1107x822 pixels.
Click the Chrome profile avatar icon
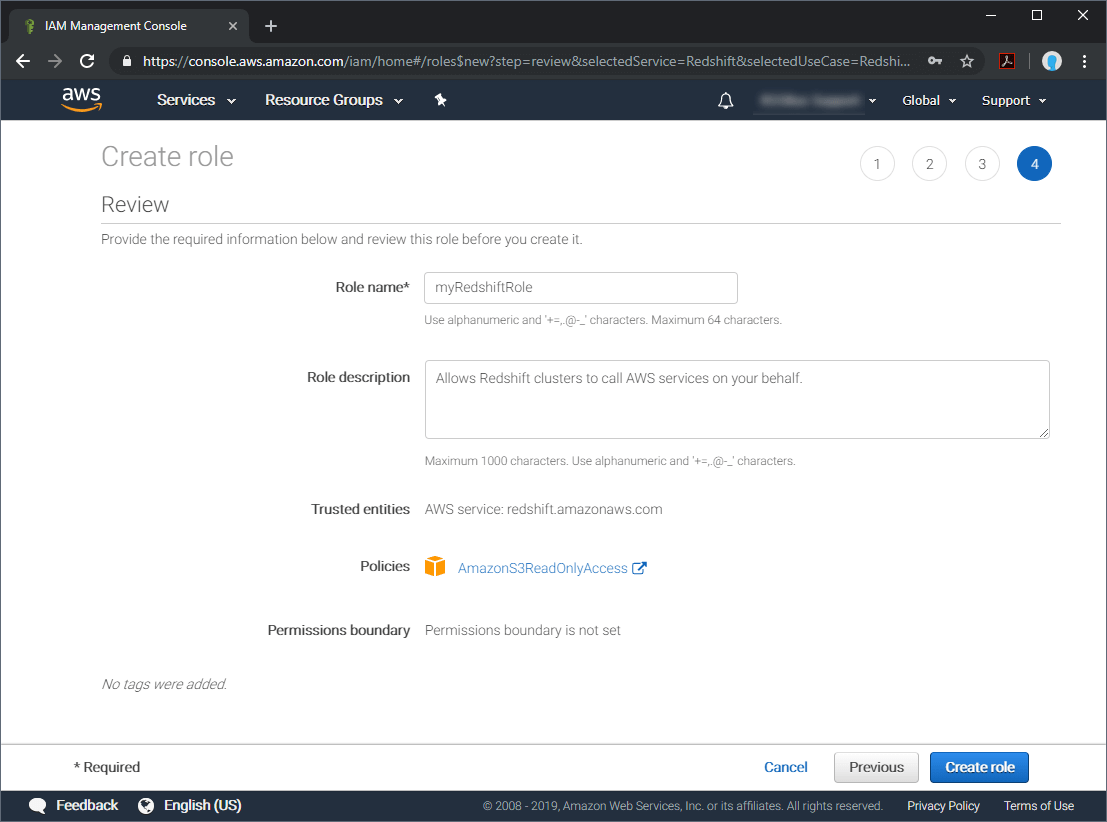tap(1051, 61)
